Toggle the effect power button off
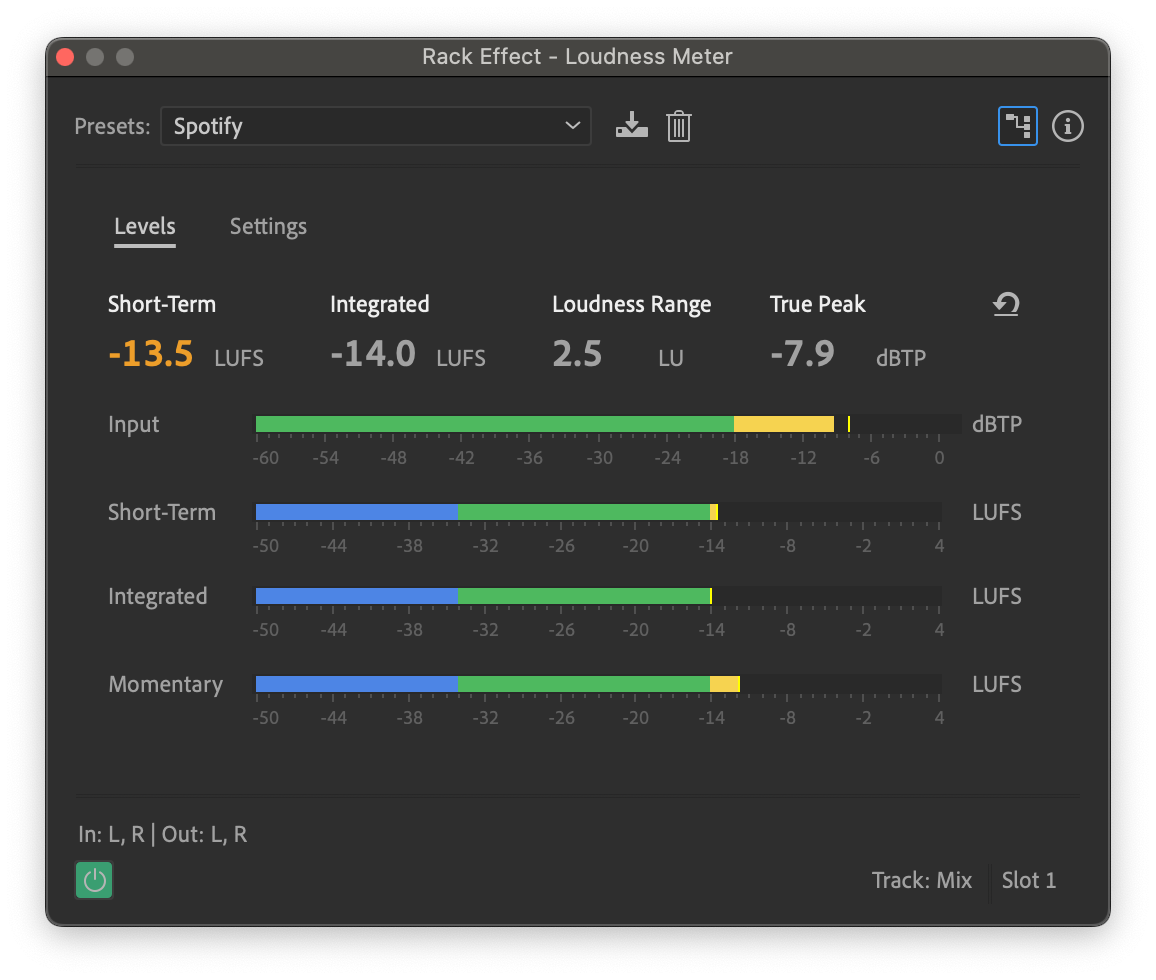 click(x=94, y=881)
